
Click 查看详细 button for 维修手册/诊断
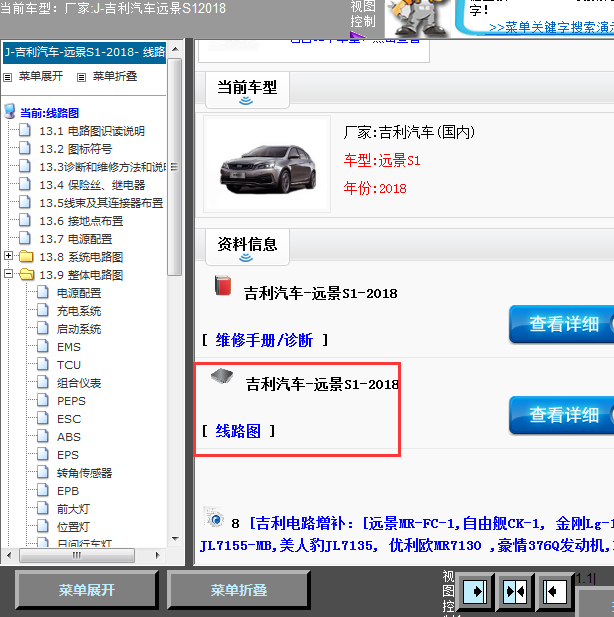(x=562, y=324)
